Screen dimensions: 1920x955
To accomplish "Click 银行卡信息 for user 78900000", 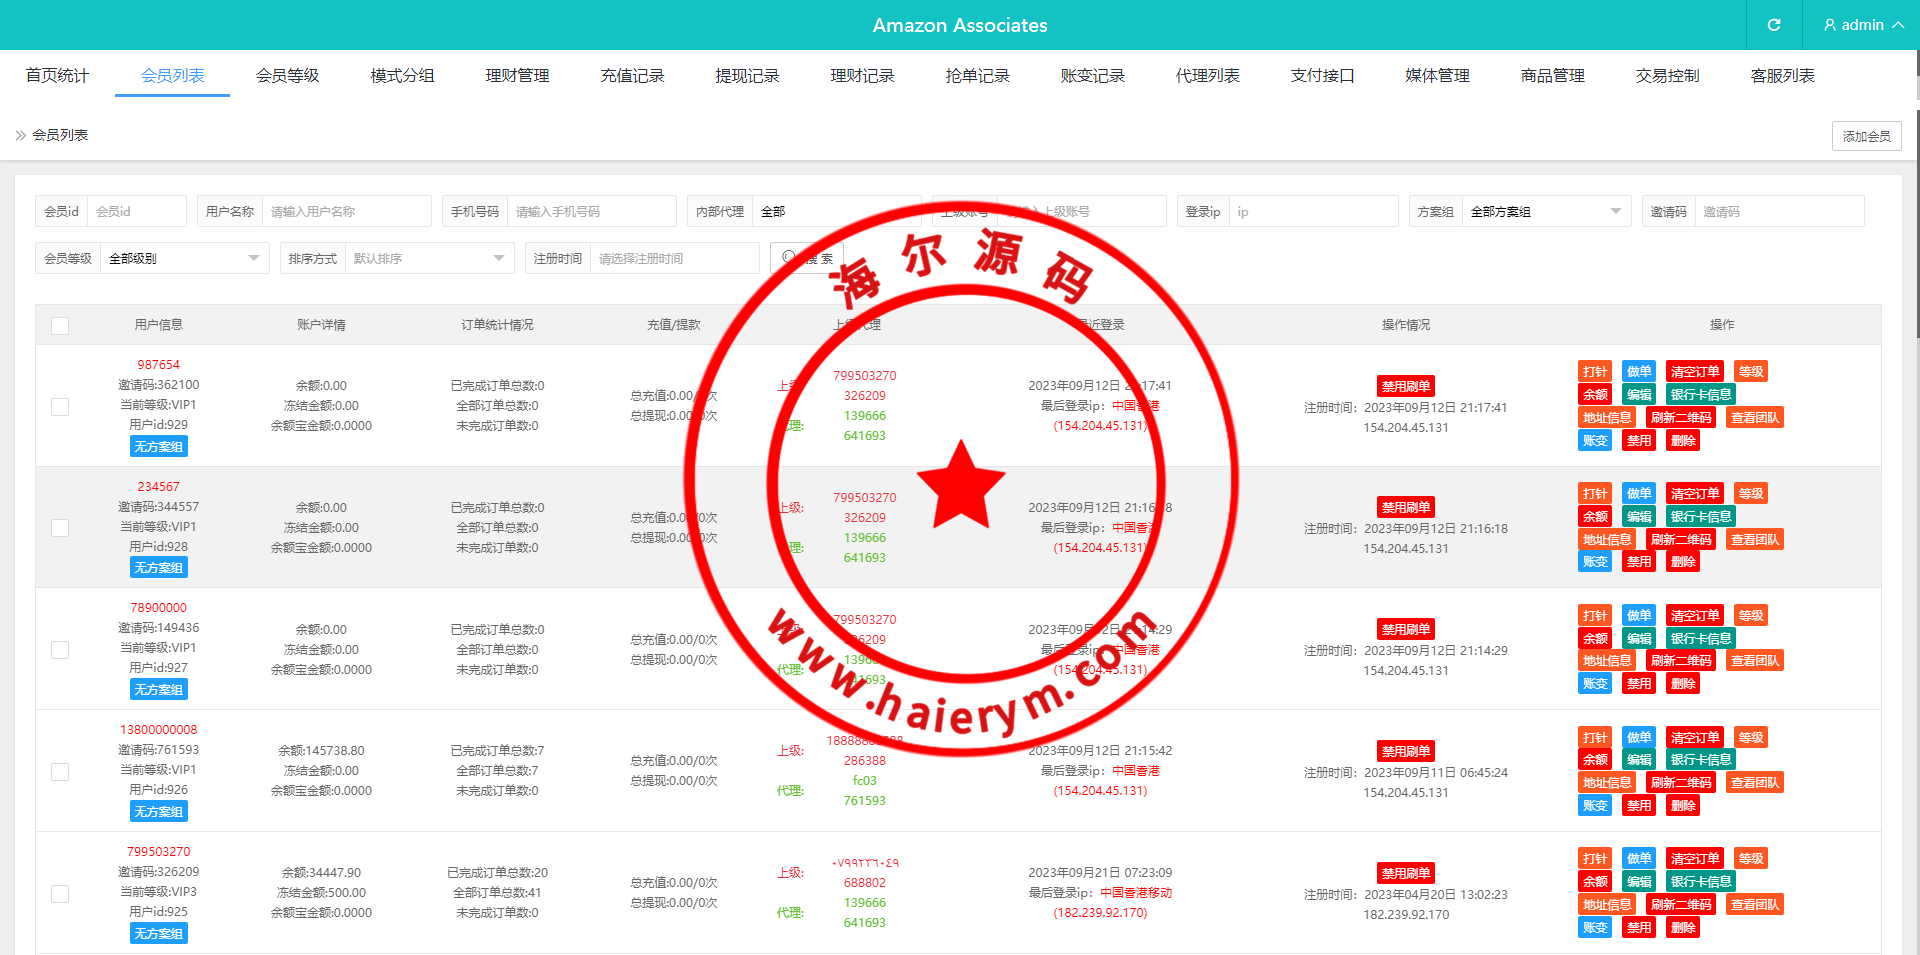I will (1700, 638).
